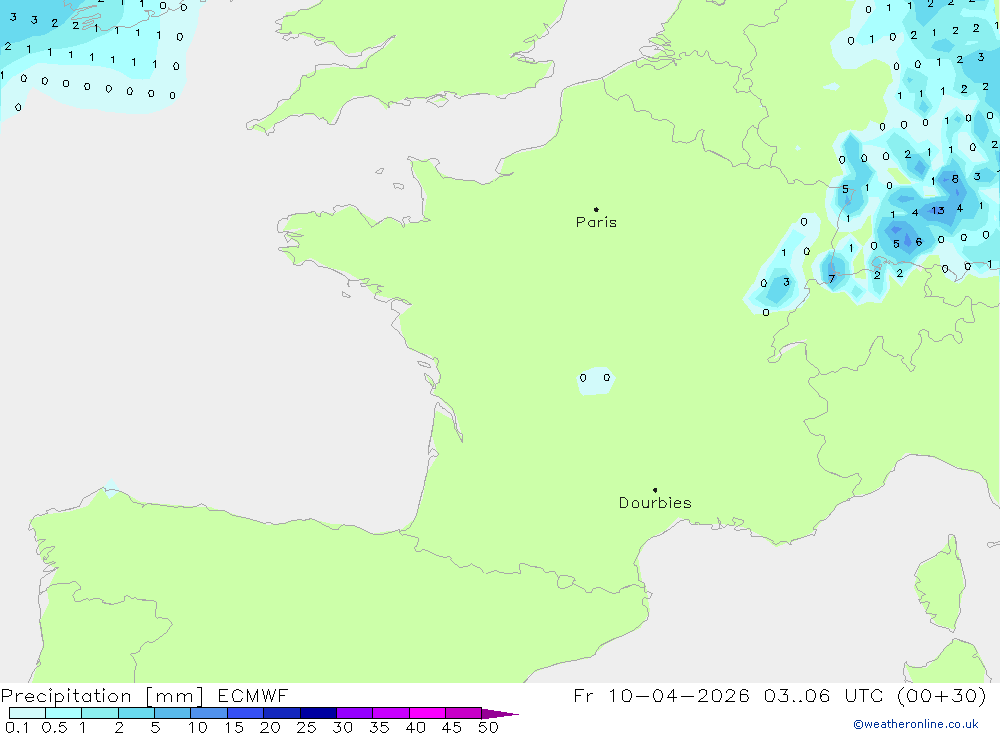Click the 7 precipitation value on the map
This screenshot has height=733, width=1000.
[x=831, y=279]
